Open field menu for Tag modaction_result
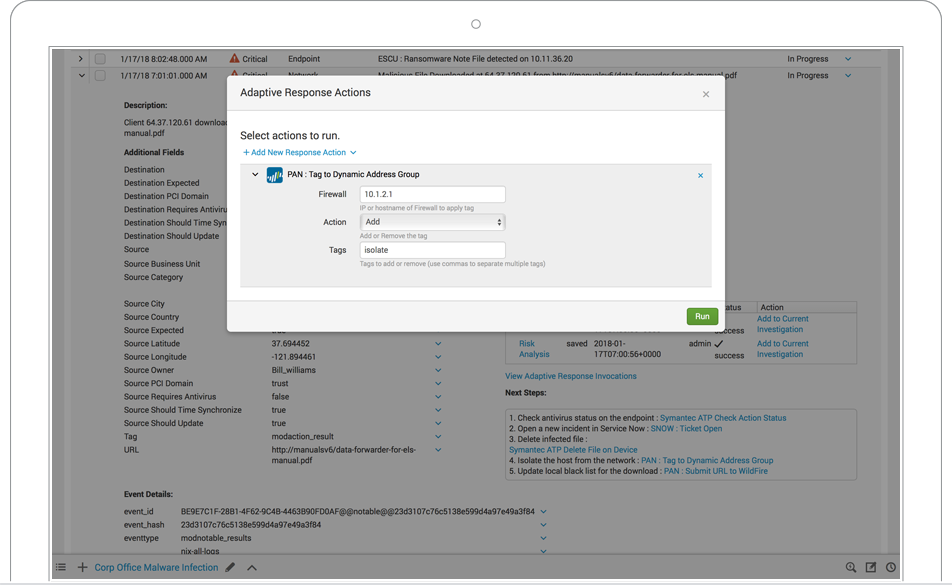The height and width of the screenshot is (585, 952). (x=438, y=437)
